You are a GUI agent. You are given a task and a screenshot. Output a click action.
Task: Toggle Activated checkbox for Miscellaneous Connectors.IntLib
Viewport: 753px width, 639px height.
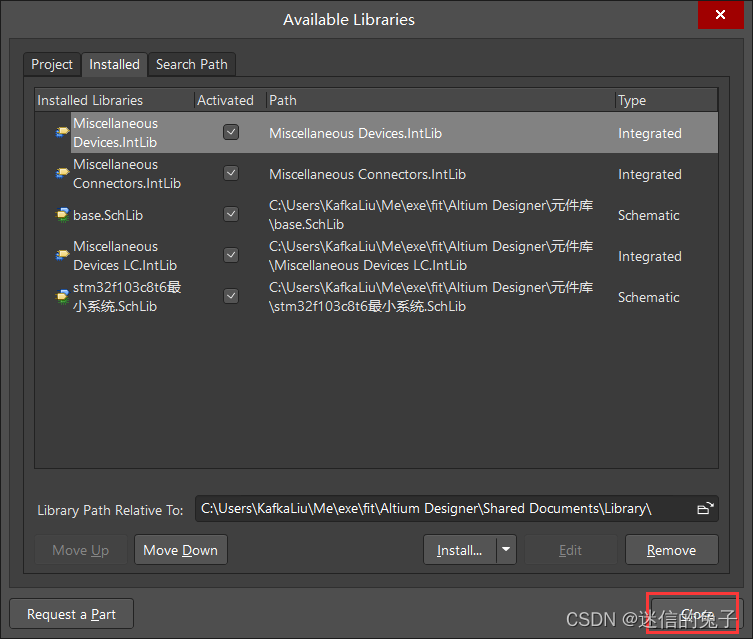(231, 174)
